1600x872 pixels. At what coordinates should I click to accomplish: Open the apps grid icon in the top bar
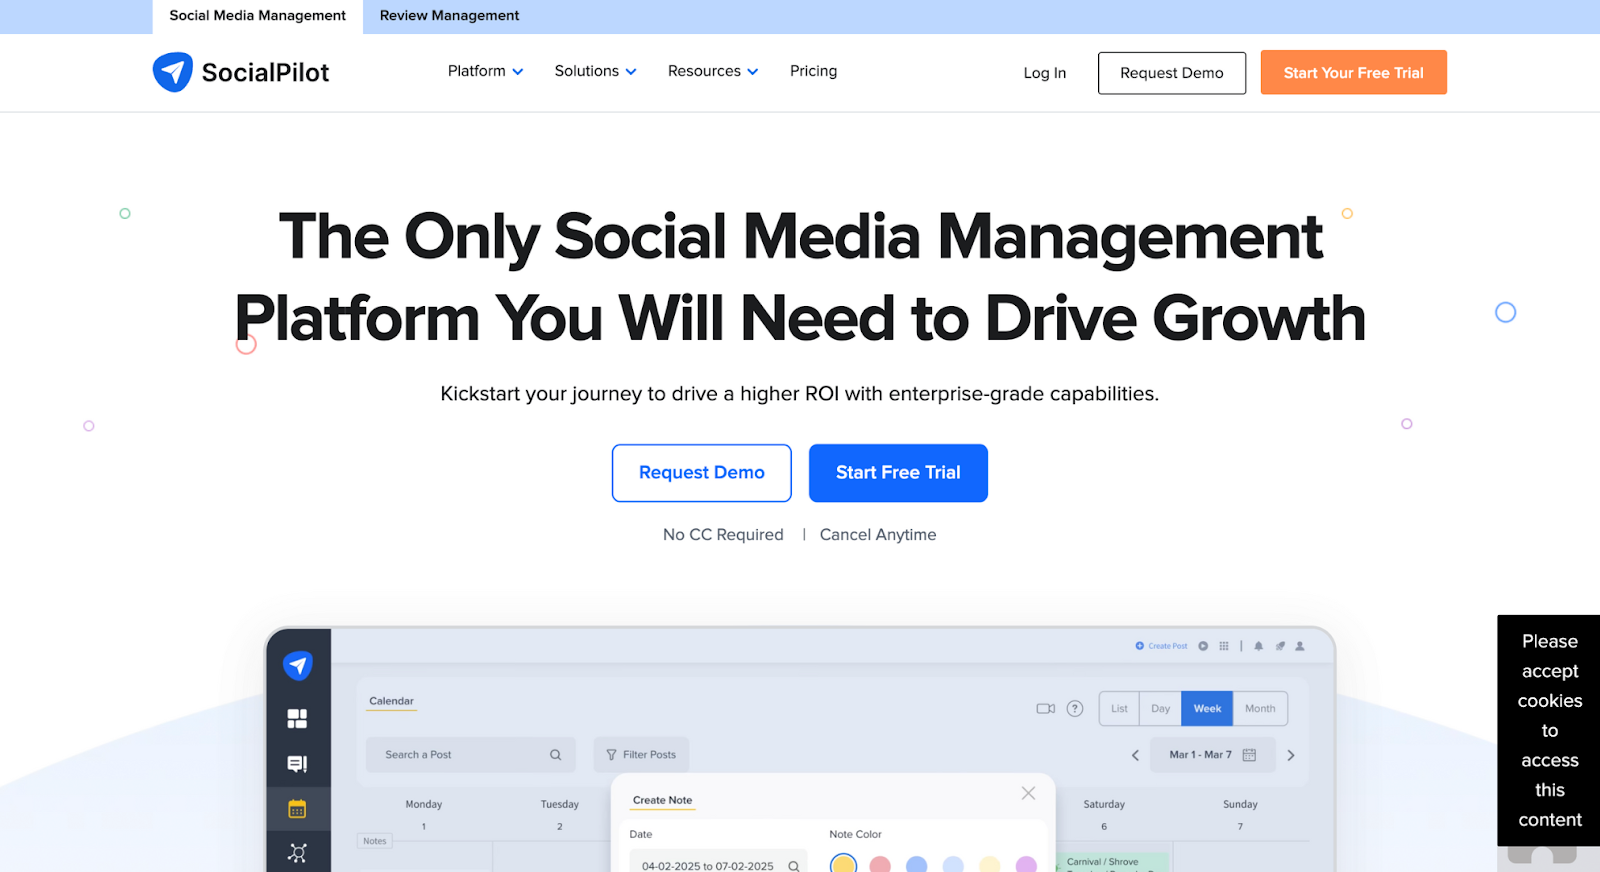click(x=1224, y=646)
